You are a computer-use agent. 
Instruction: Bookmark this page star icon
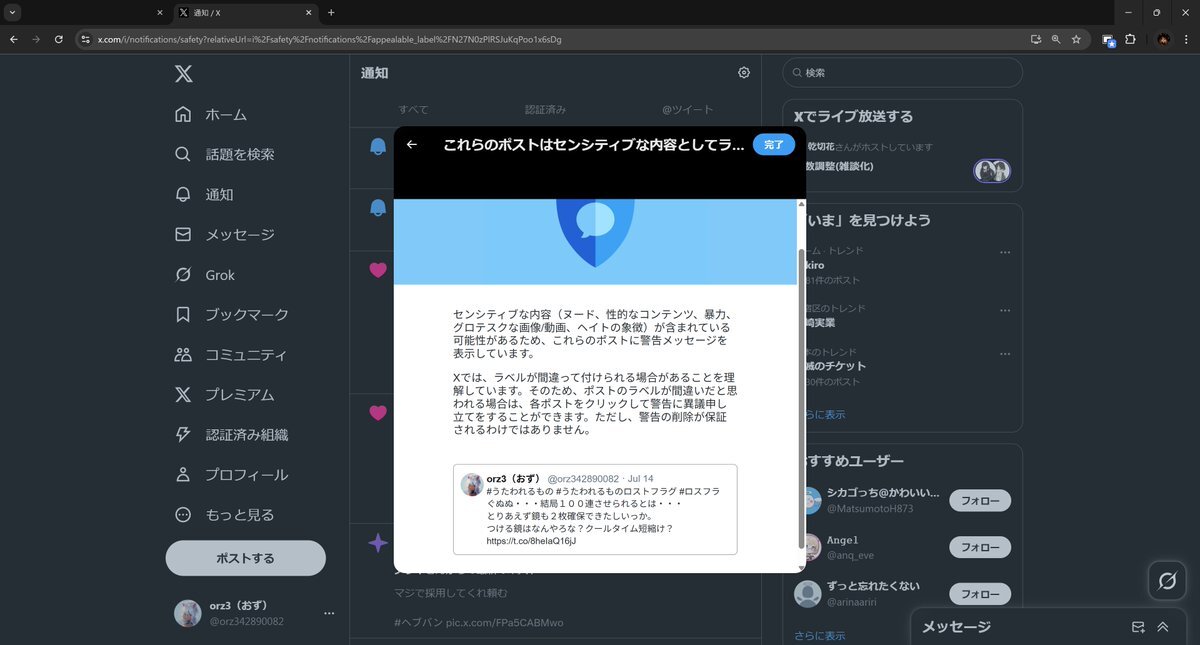(x=1076, y=39)
